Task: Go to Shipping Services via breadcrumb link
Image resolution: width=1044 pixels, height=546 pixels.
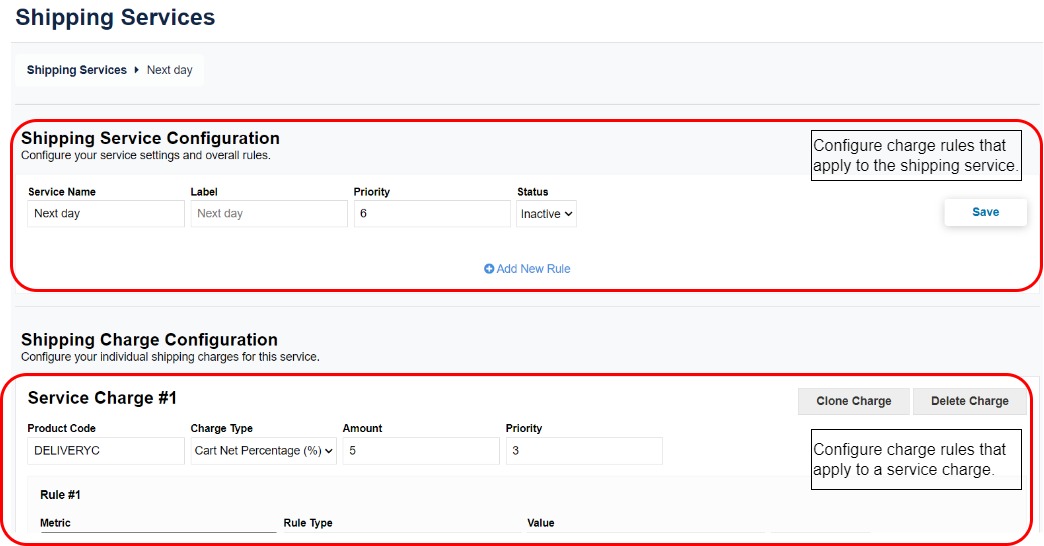Action: (76, 70)
